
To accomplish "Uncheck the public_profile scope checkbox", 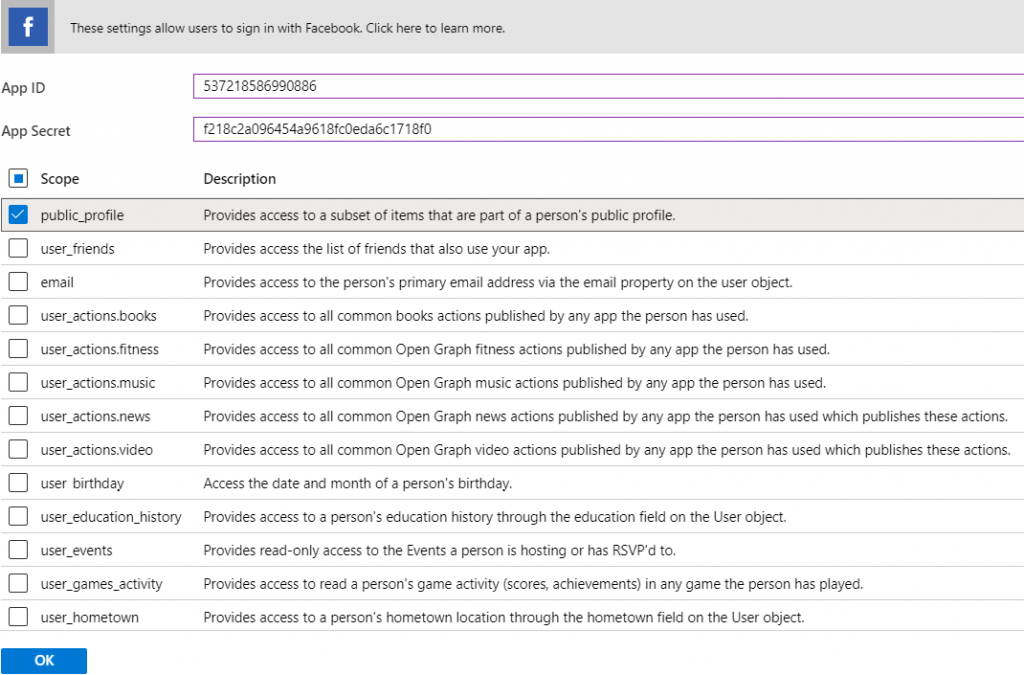I will (18, 215).
